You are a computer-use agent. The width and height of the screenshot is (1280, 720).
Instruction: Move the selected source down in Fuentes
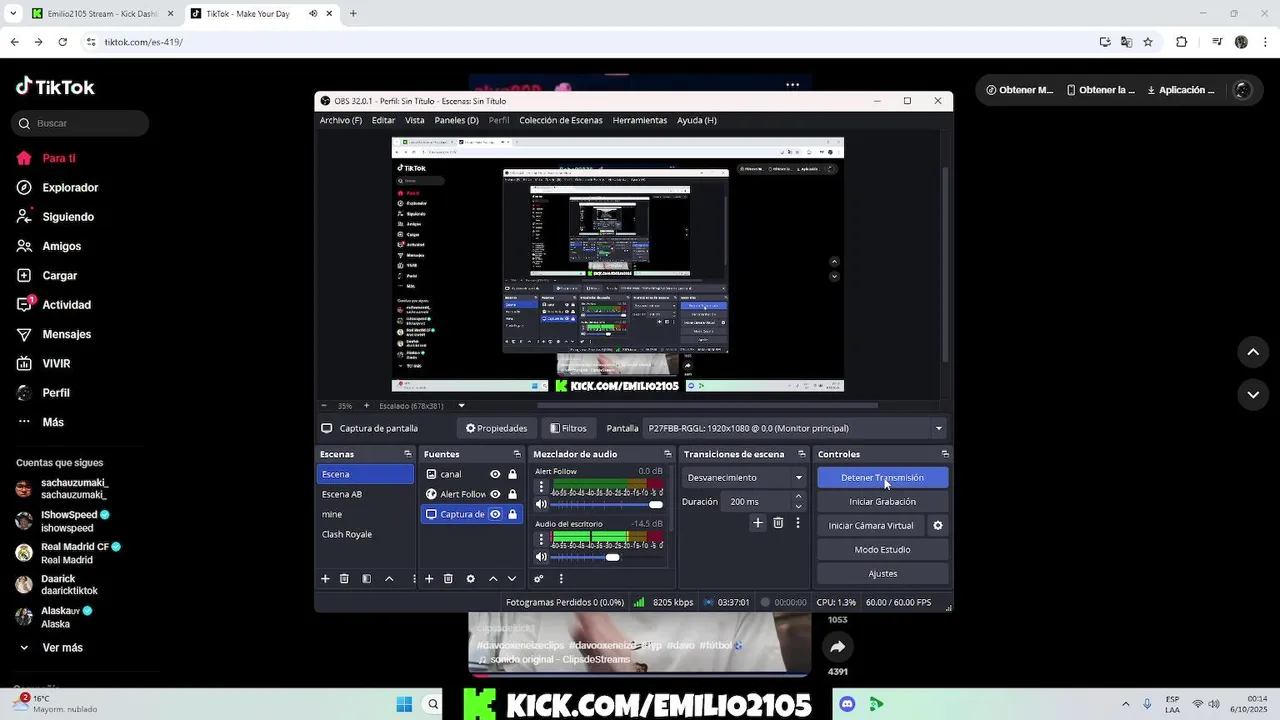512,579
